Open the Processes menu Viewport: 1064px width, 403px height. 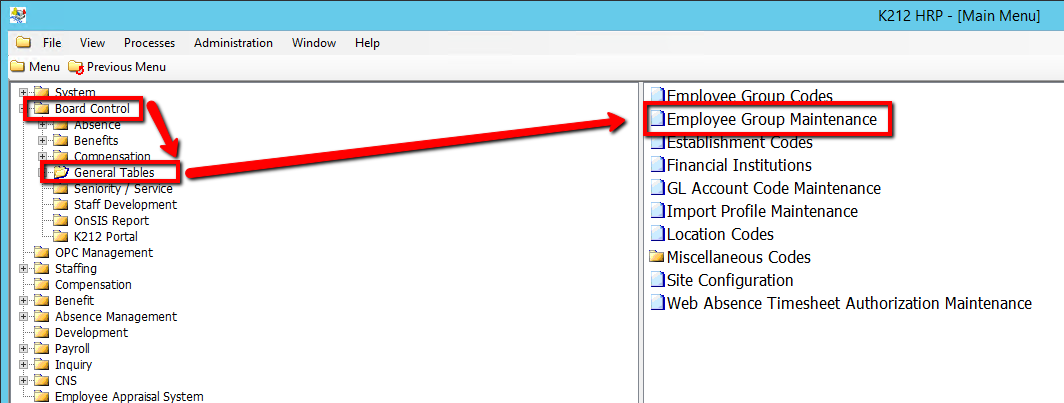coord(149,43)
